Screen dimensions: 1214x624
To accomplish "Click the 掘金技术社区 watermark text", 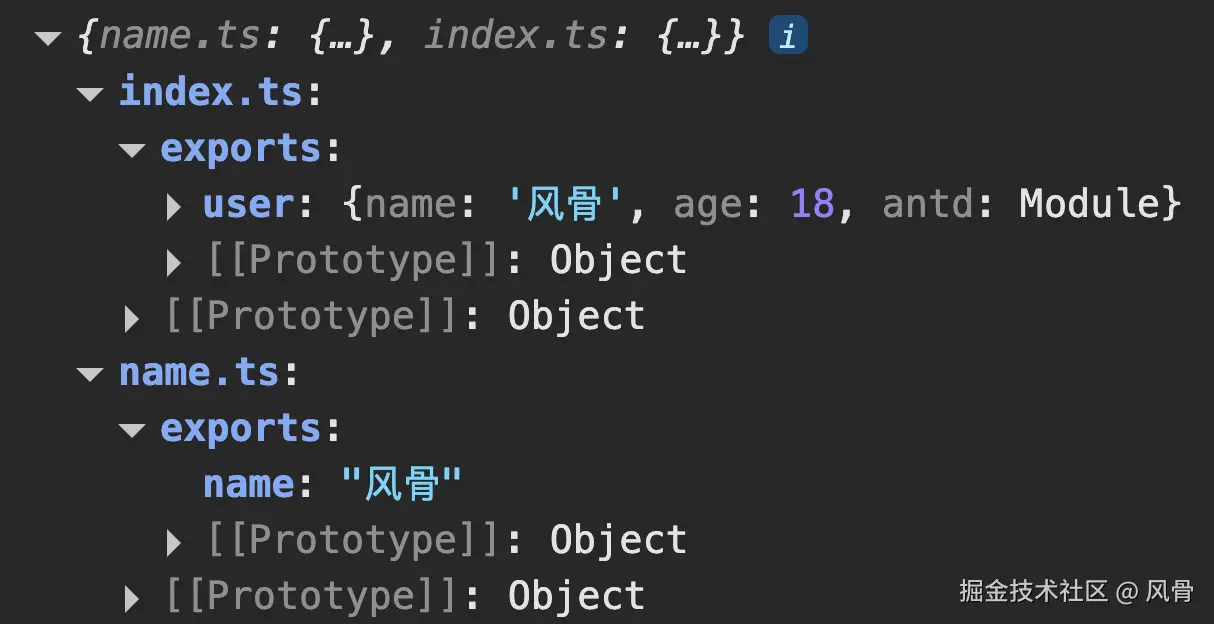I will [x=1034, y=591].
